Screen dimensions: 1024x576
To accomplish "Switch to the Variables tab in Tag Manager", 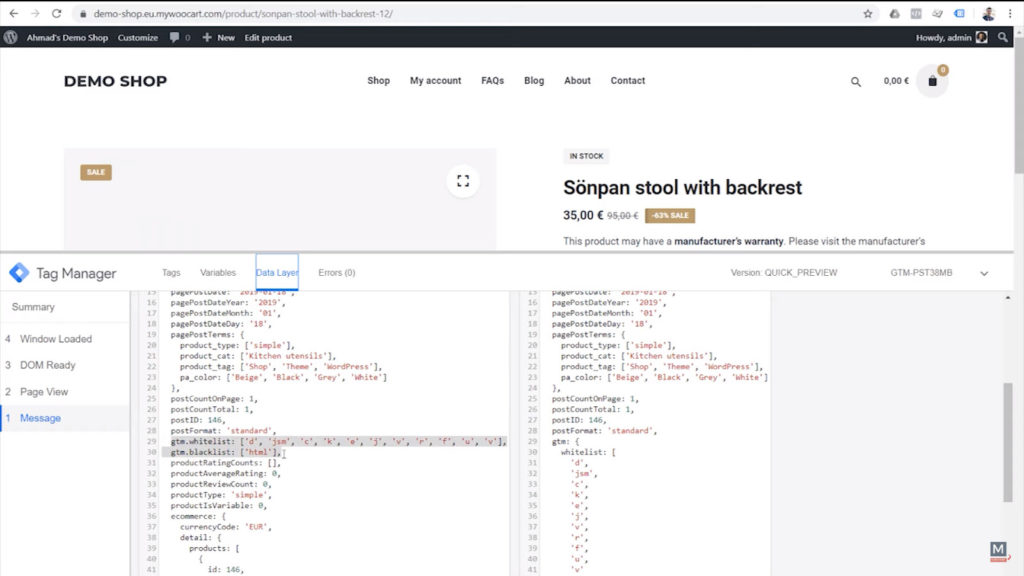I will [219, 272].
